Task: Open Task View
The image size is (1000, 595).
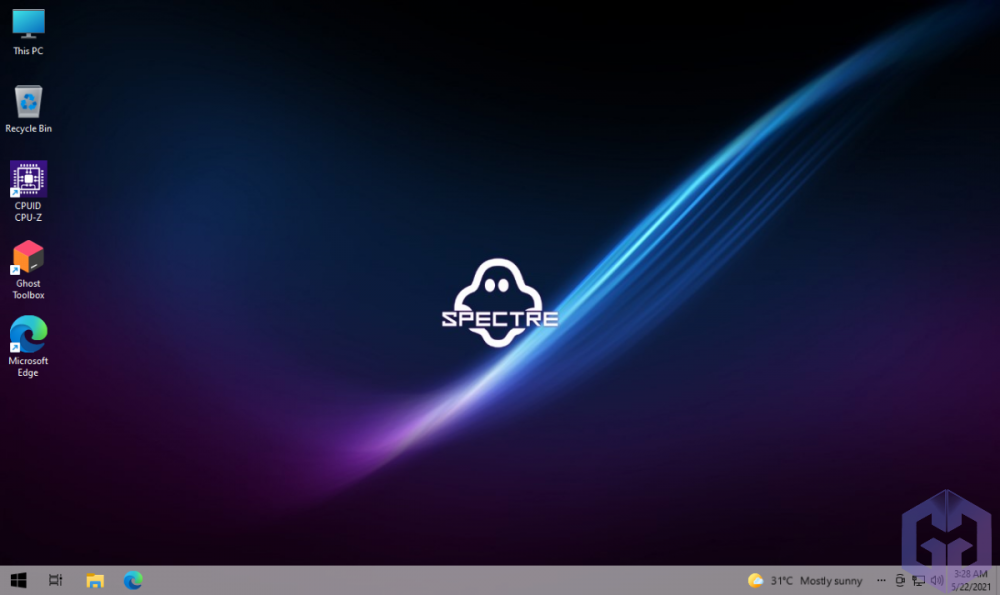Action: (55, 580)
